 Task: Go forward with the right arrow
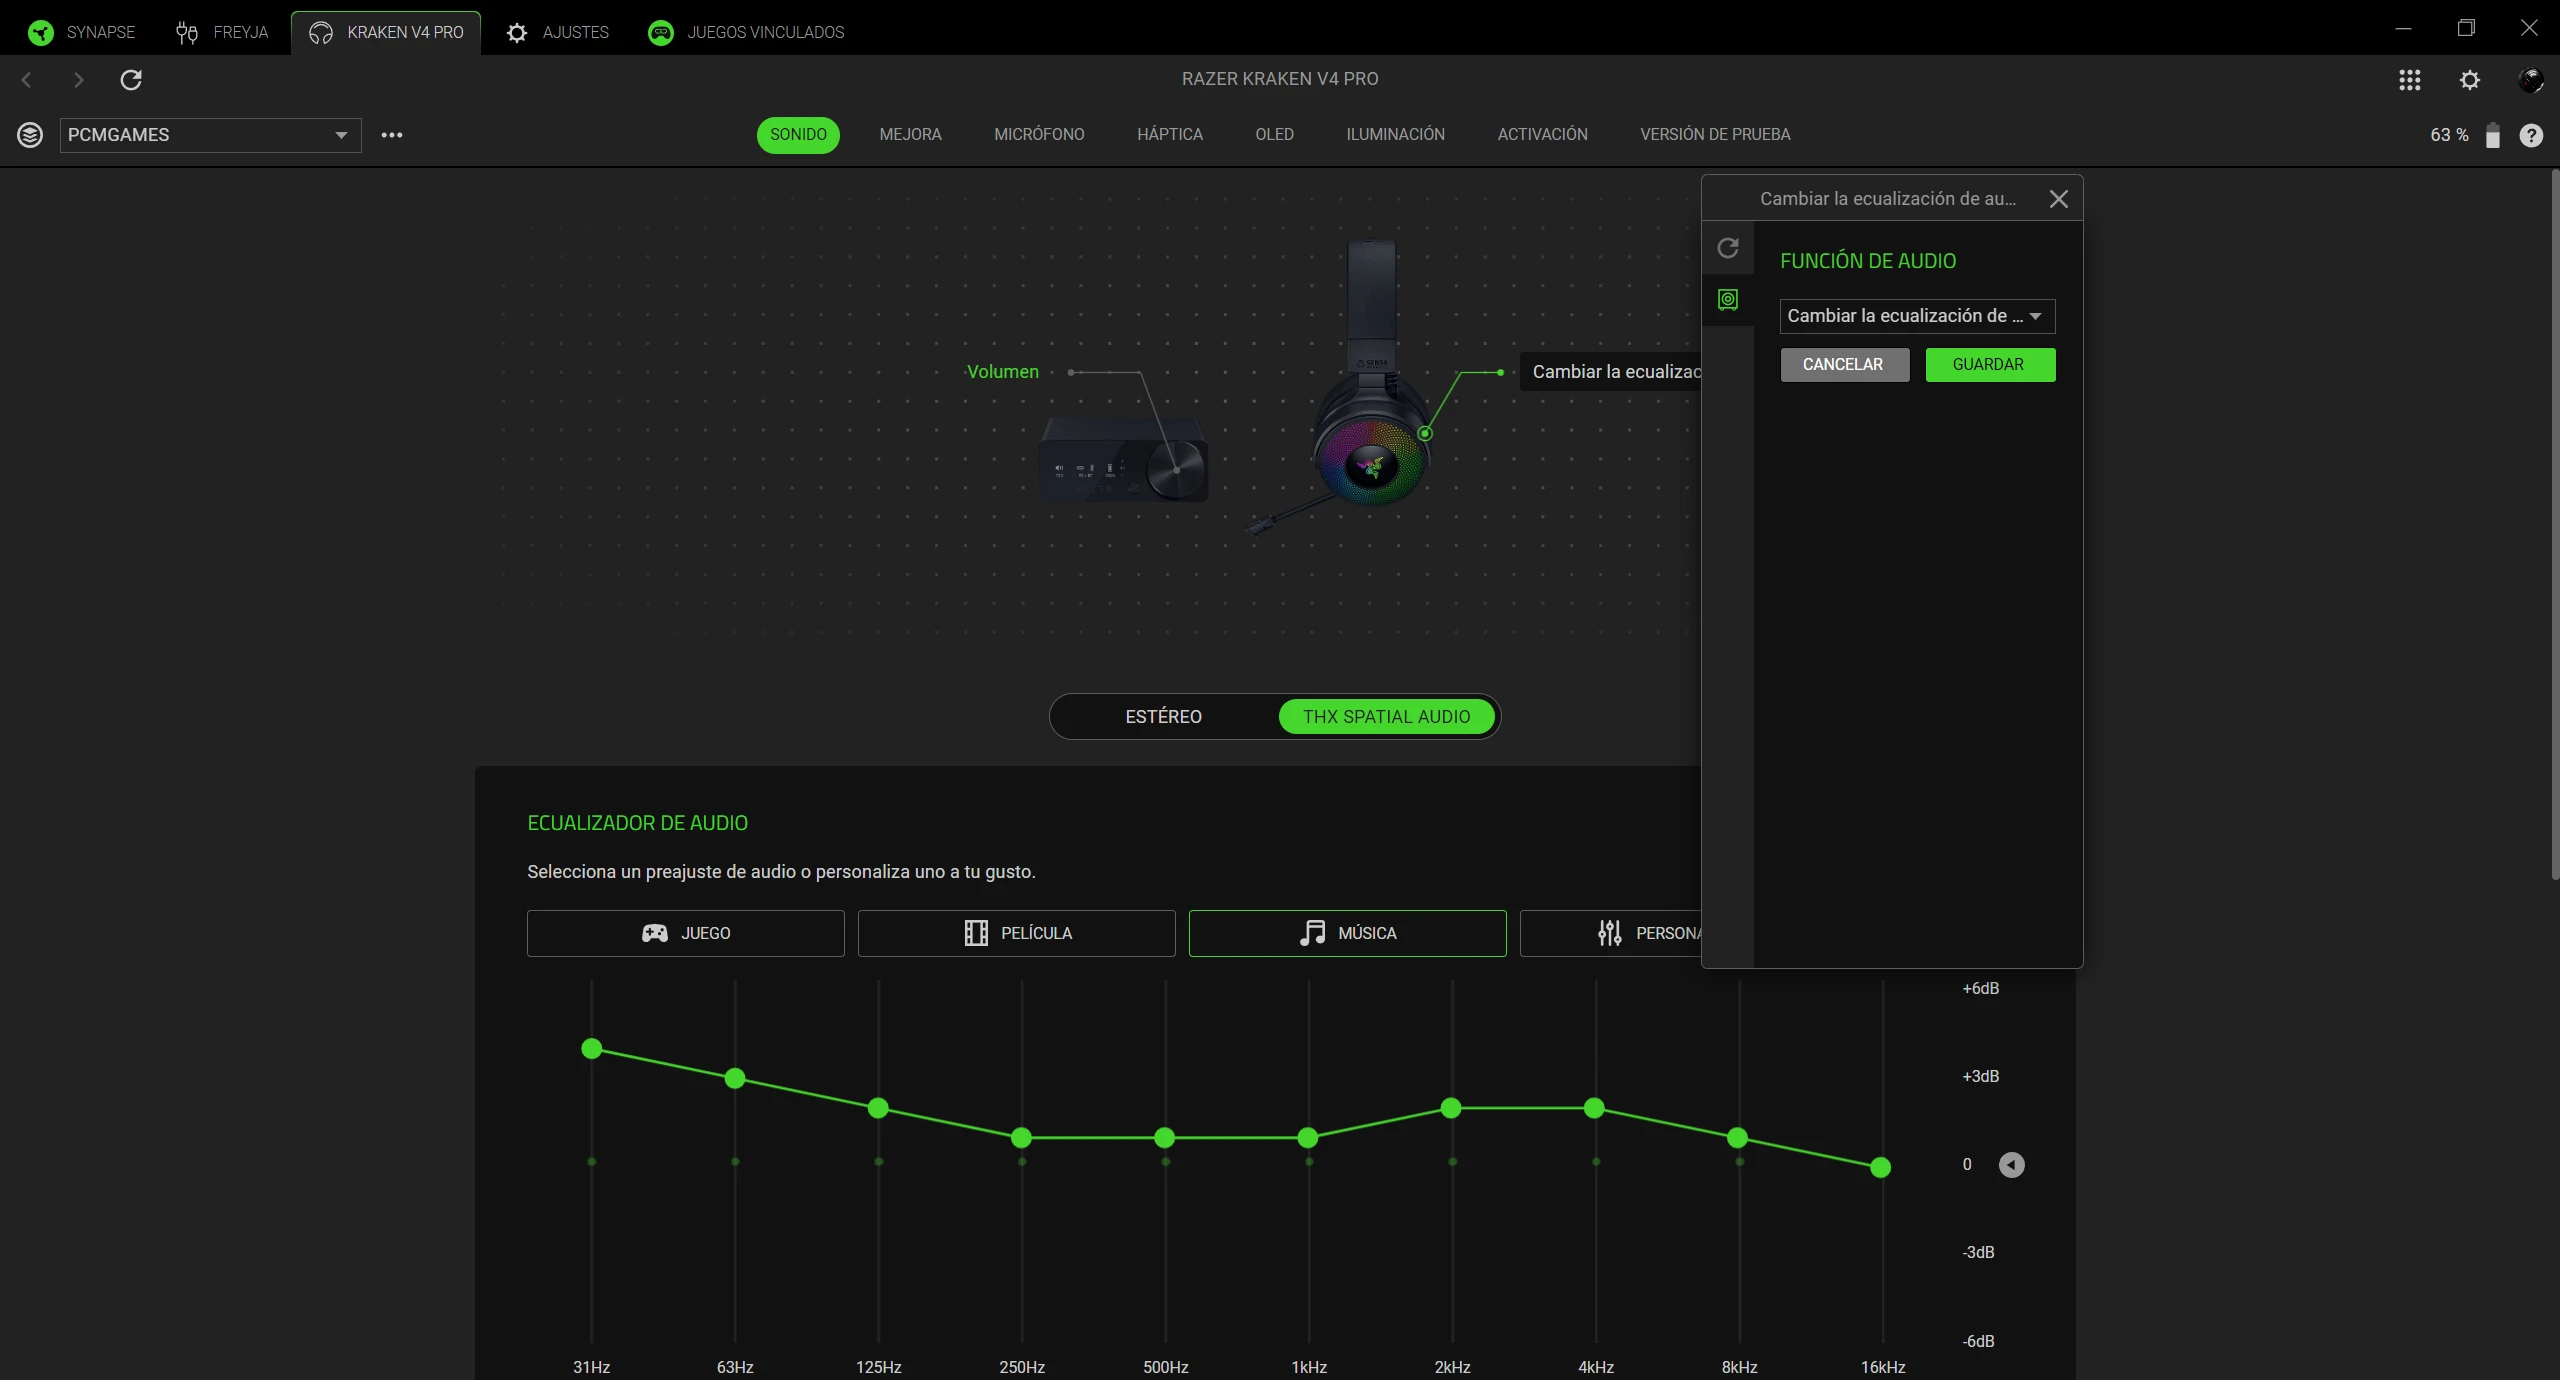click(x=79, y=80)
